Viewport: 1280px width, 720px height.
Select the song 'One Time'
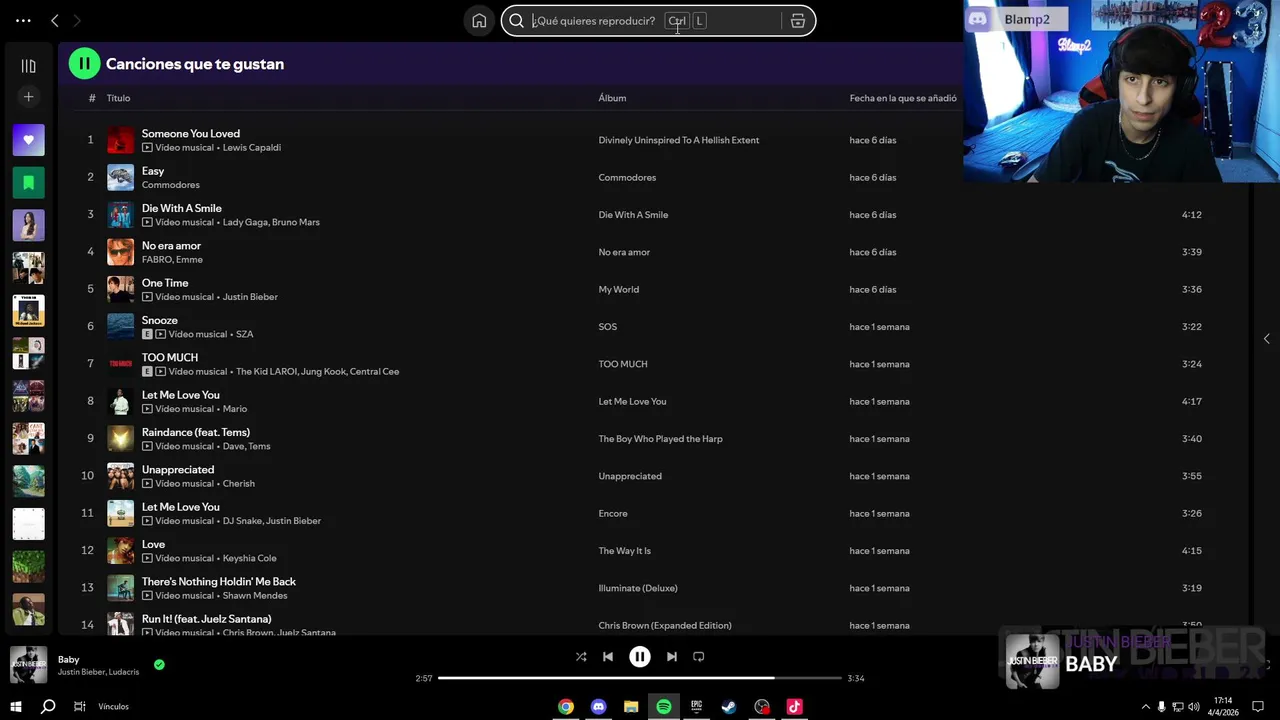pyautogui.click(x=165, y=283)
